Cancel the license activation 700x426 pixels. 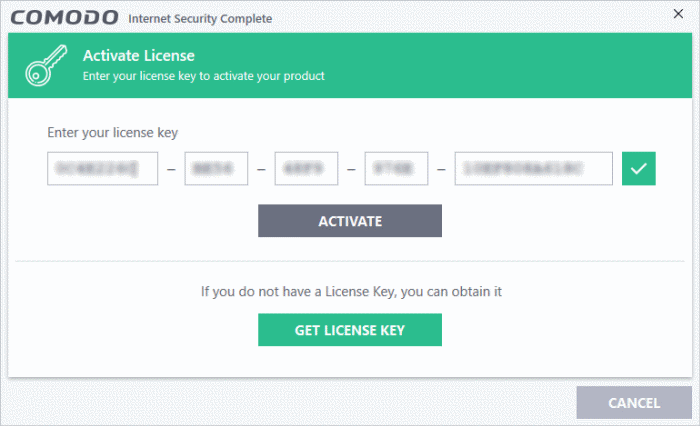634,403
